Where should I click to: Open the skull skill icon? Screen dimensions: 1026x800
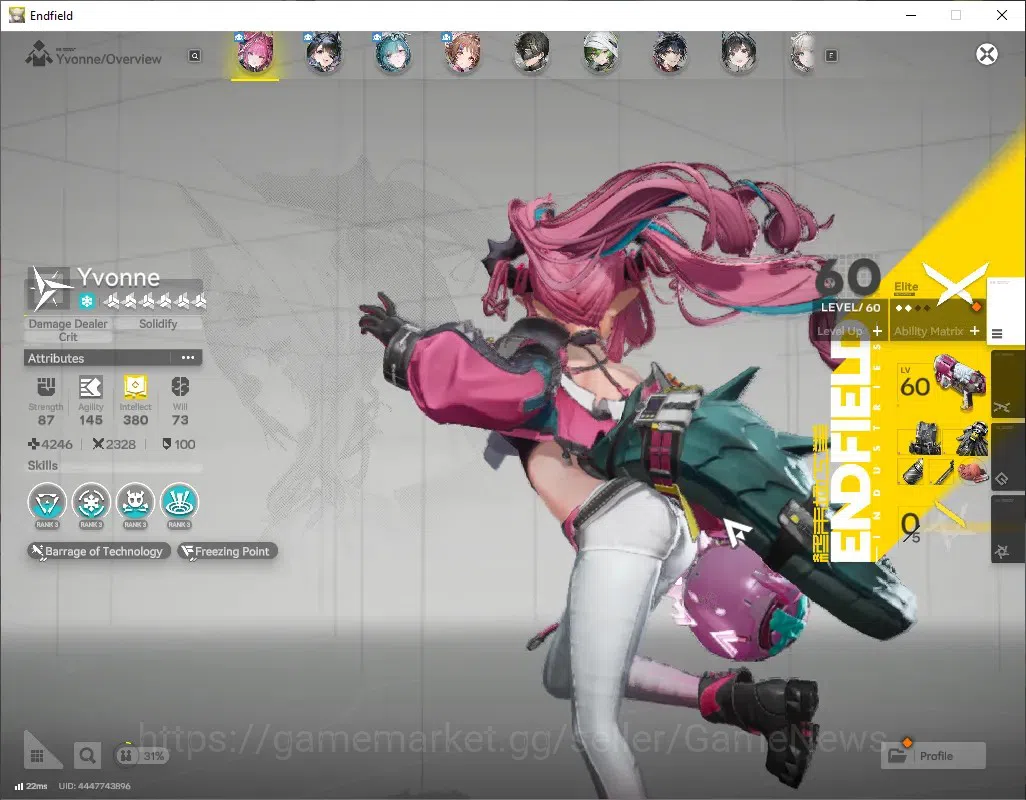[135, 502]
